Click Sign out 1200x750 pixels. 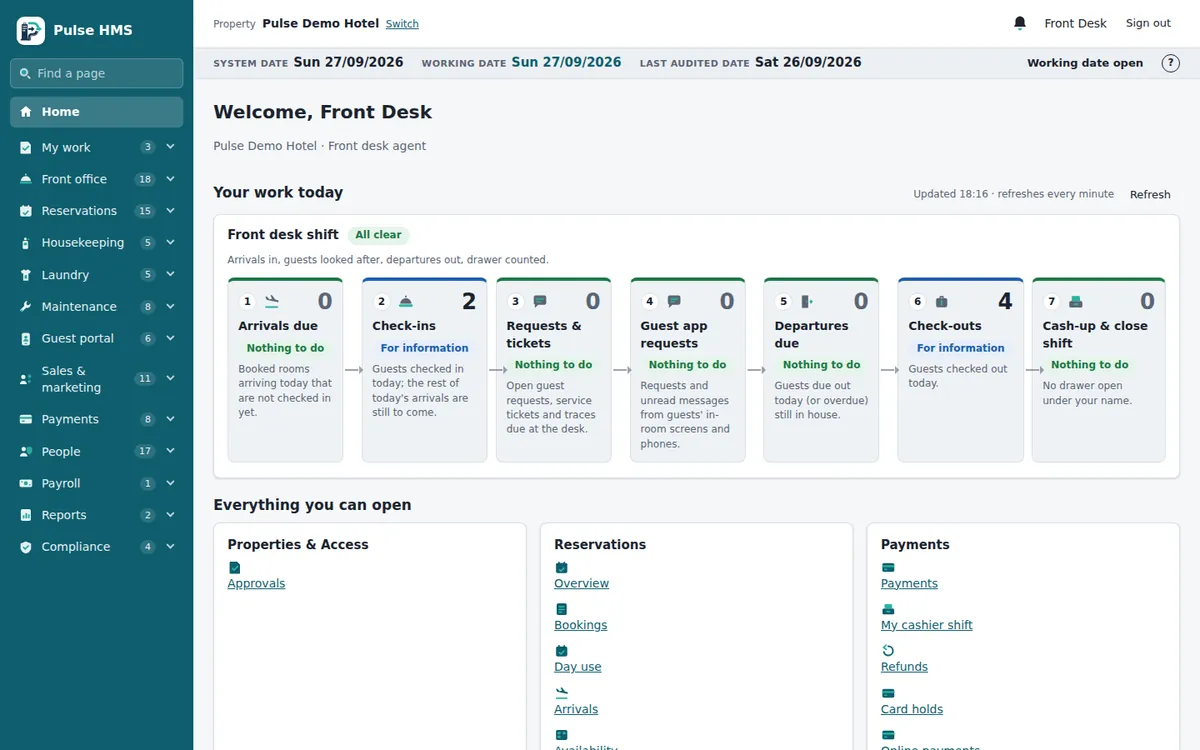tap(1148, 23)
